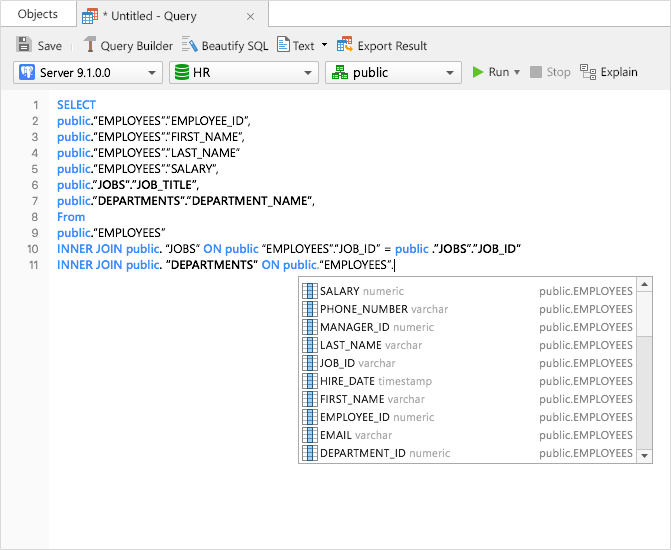671x550 pixels.
Task: Click the Stop button label
Action: pos(558,72)
